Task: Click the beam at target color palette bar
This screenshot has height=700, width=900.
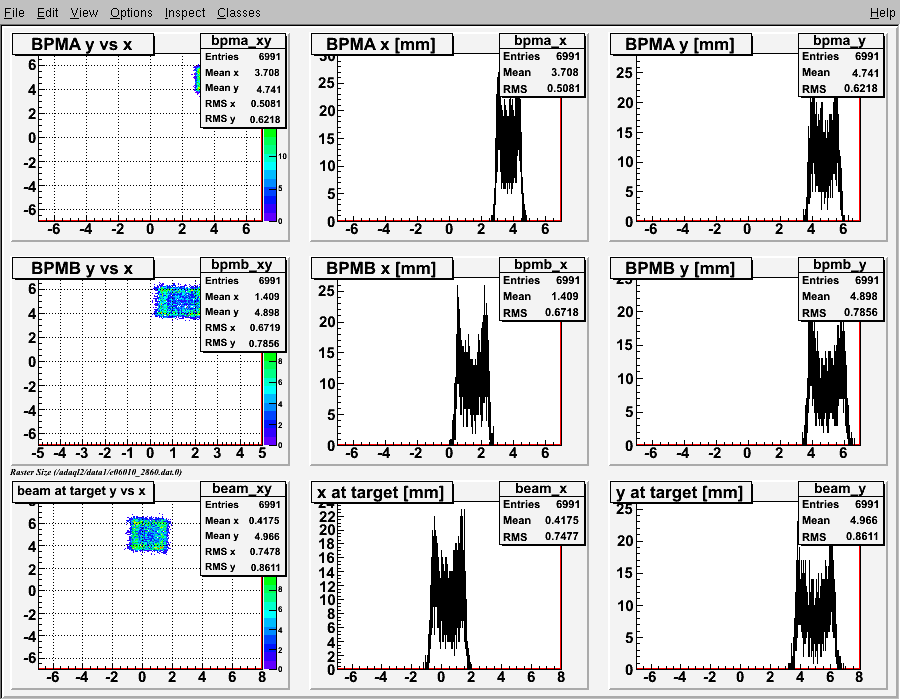Action: coord(270,623)
